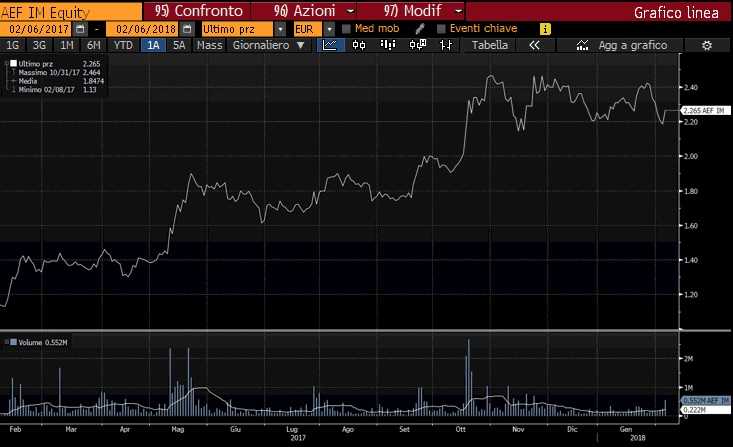
Task: Open the Ultimo prz field dropdown
Action: (x=280, y=29)
